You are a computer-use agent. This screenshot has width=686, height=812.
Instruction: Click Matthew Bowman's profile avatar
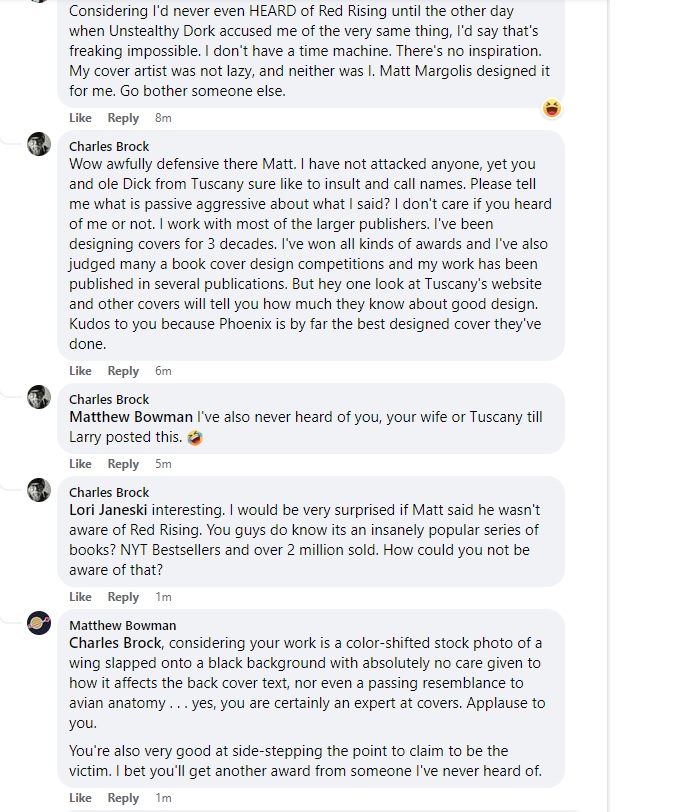point(39,623)
